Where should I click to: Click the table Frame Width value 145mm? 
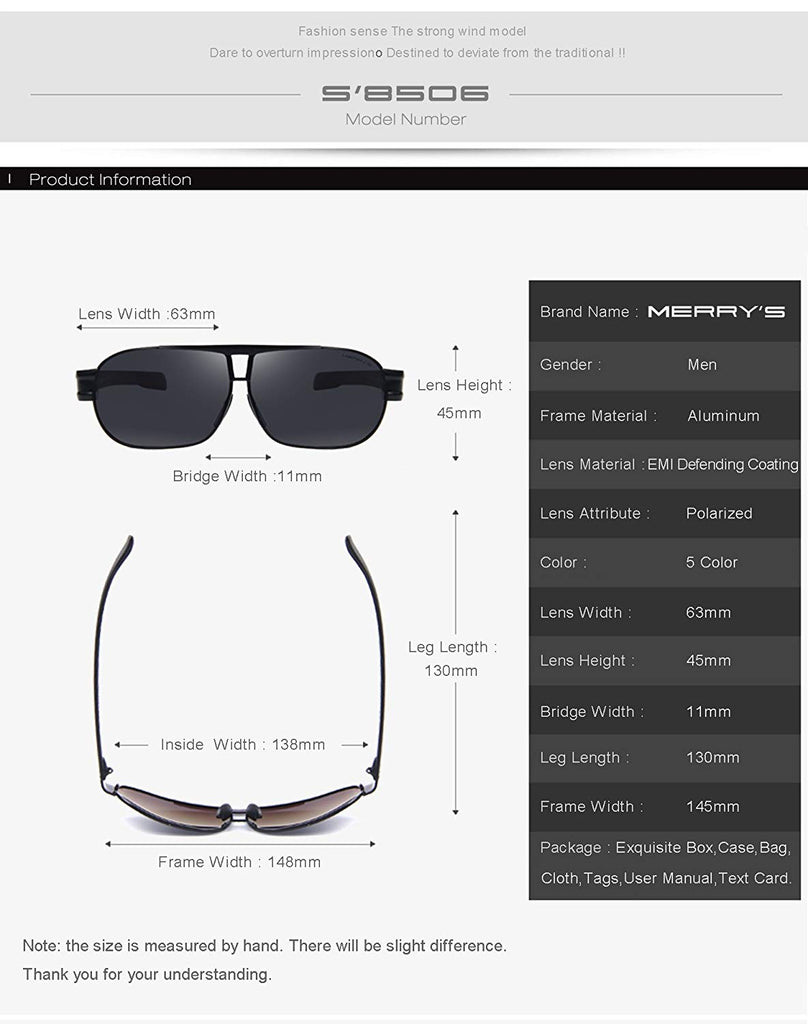click(x=713, y=807)
